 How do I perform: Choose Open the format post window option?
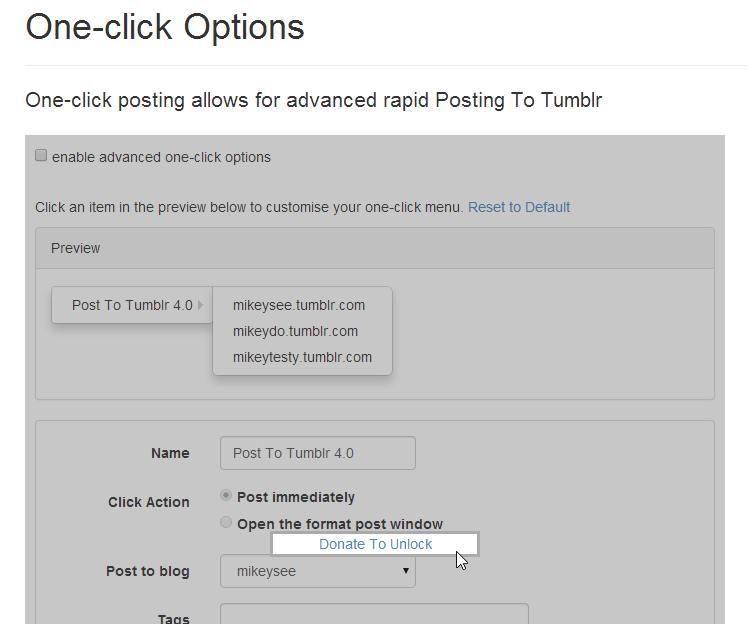pos(227,523)
